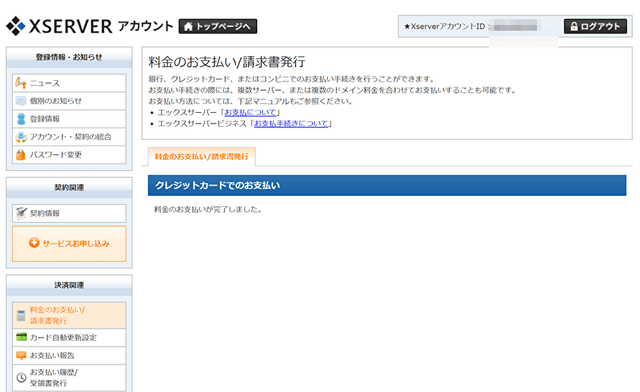Open お支払い報告 sidebar item

[69, 355]
